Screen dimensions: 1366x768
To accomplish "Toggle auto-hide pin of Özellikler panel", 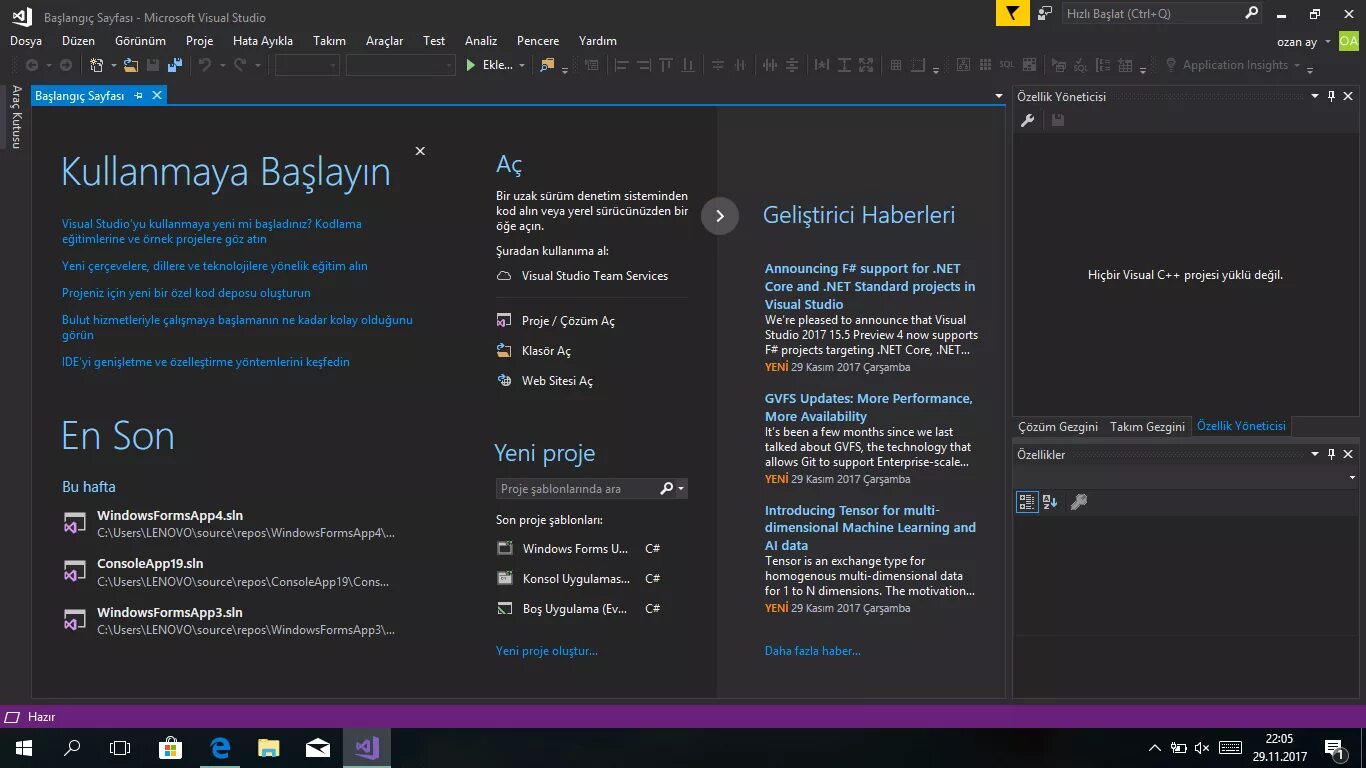I will [x=1331, y=454].
